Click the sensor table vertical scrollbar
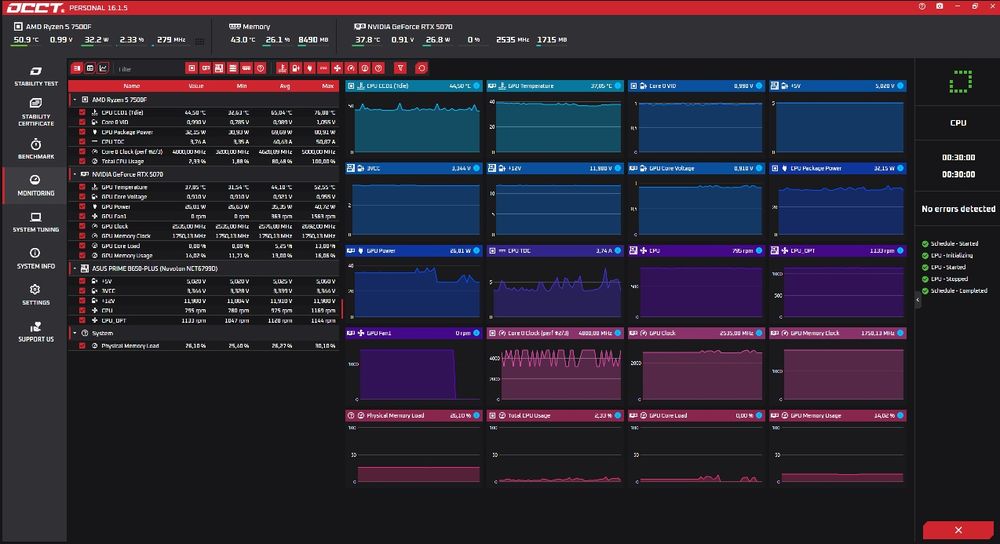The height and width of the screenshot is (544, 1000). click(x=342, y=309)
